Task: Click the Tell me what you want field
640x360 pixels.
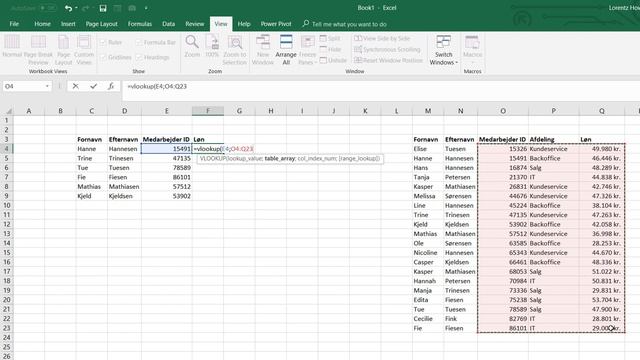Action: click(x=349, y=24)
